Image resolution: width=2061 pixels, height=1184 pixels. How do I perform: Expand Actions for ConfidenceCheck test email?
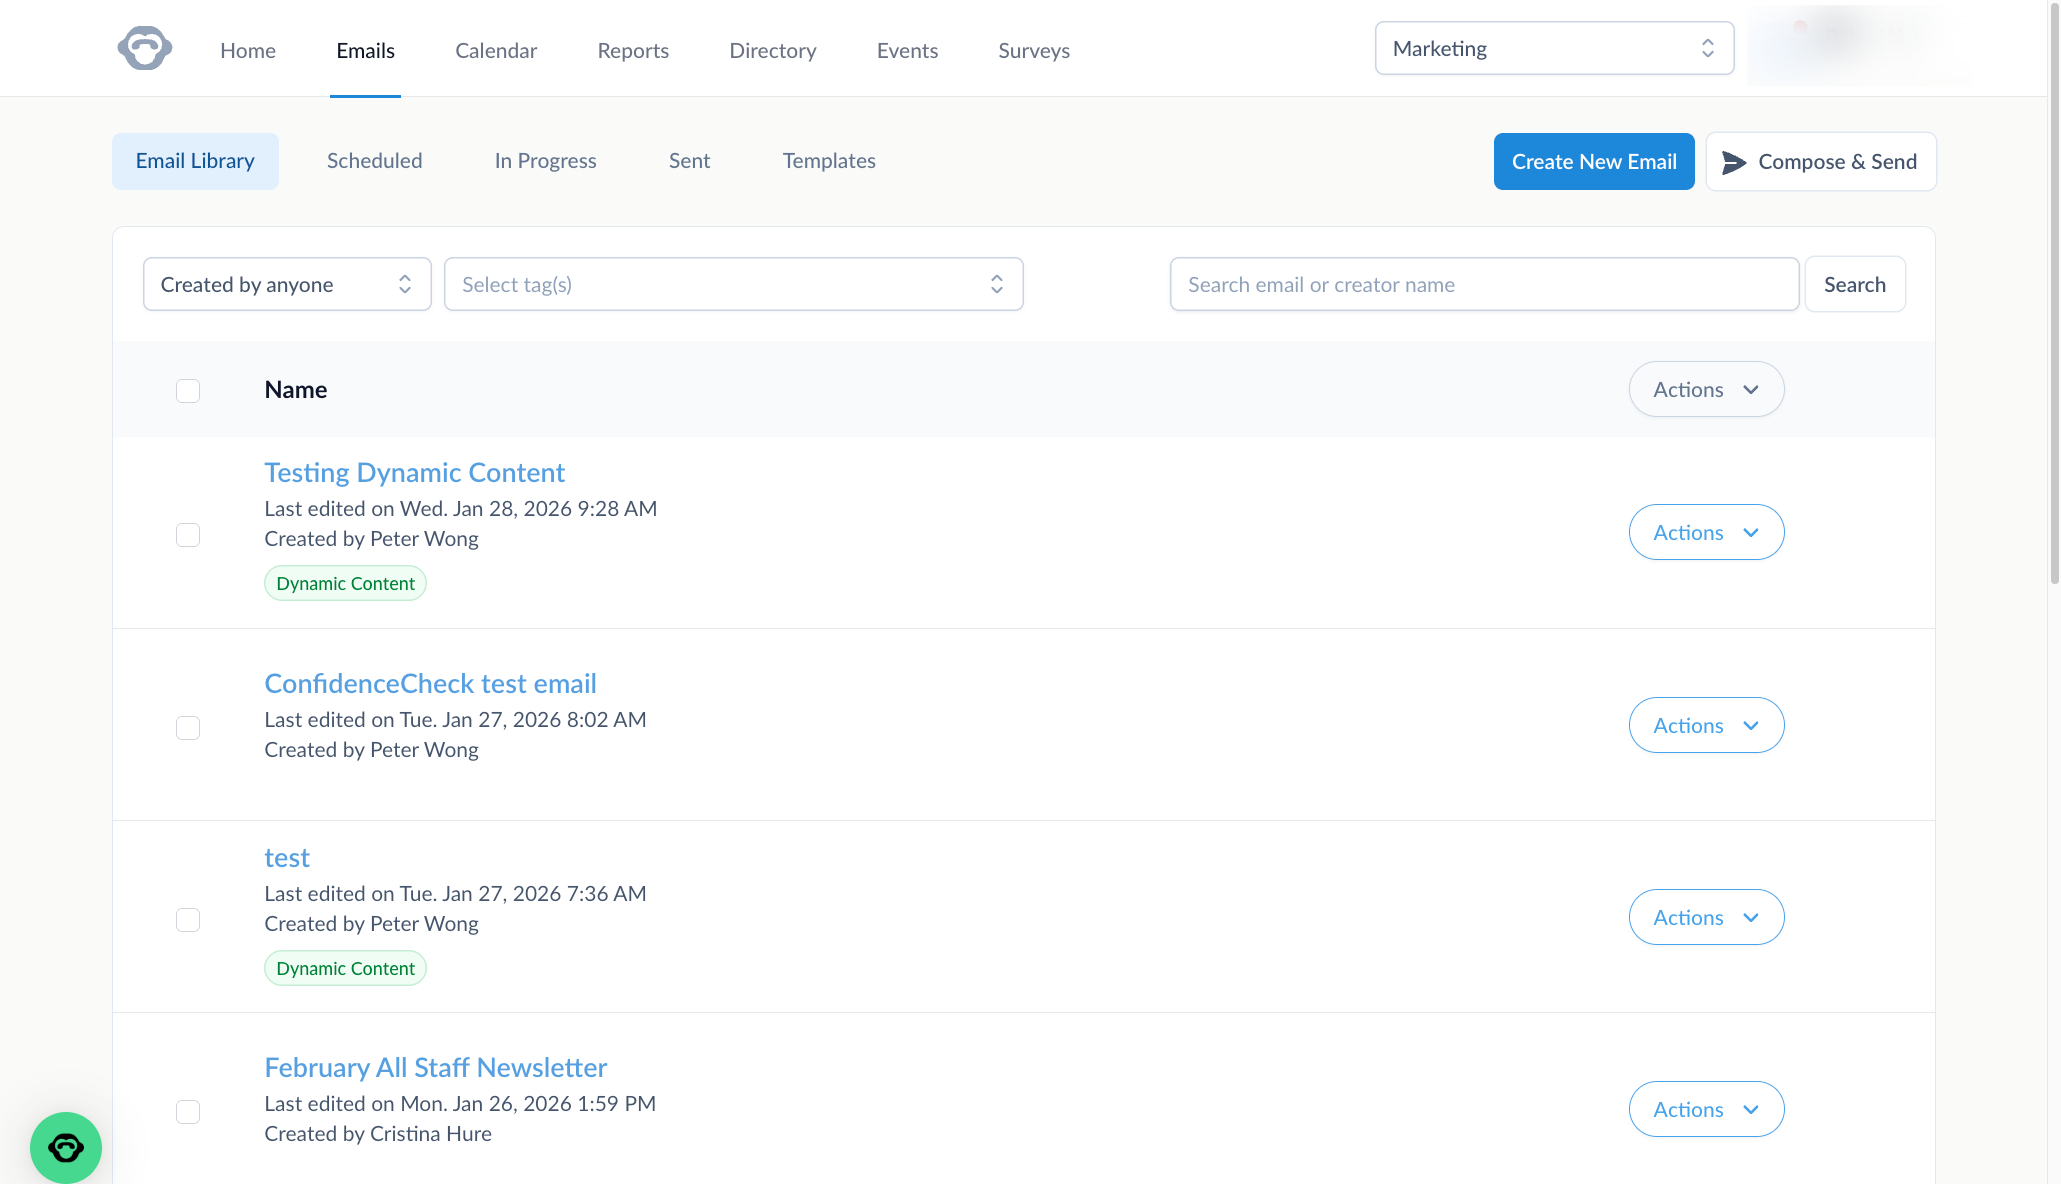[1706, 726]
